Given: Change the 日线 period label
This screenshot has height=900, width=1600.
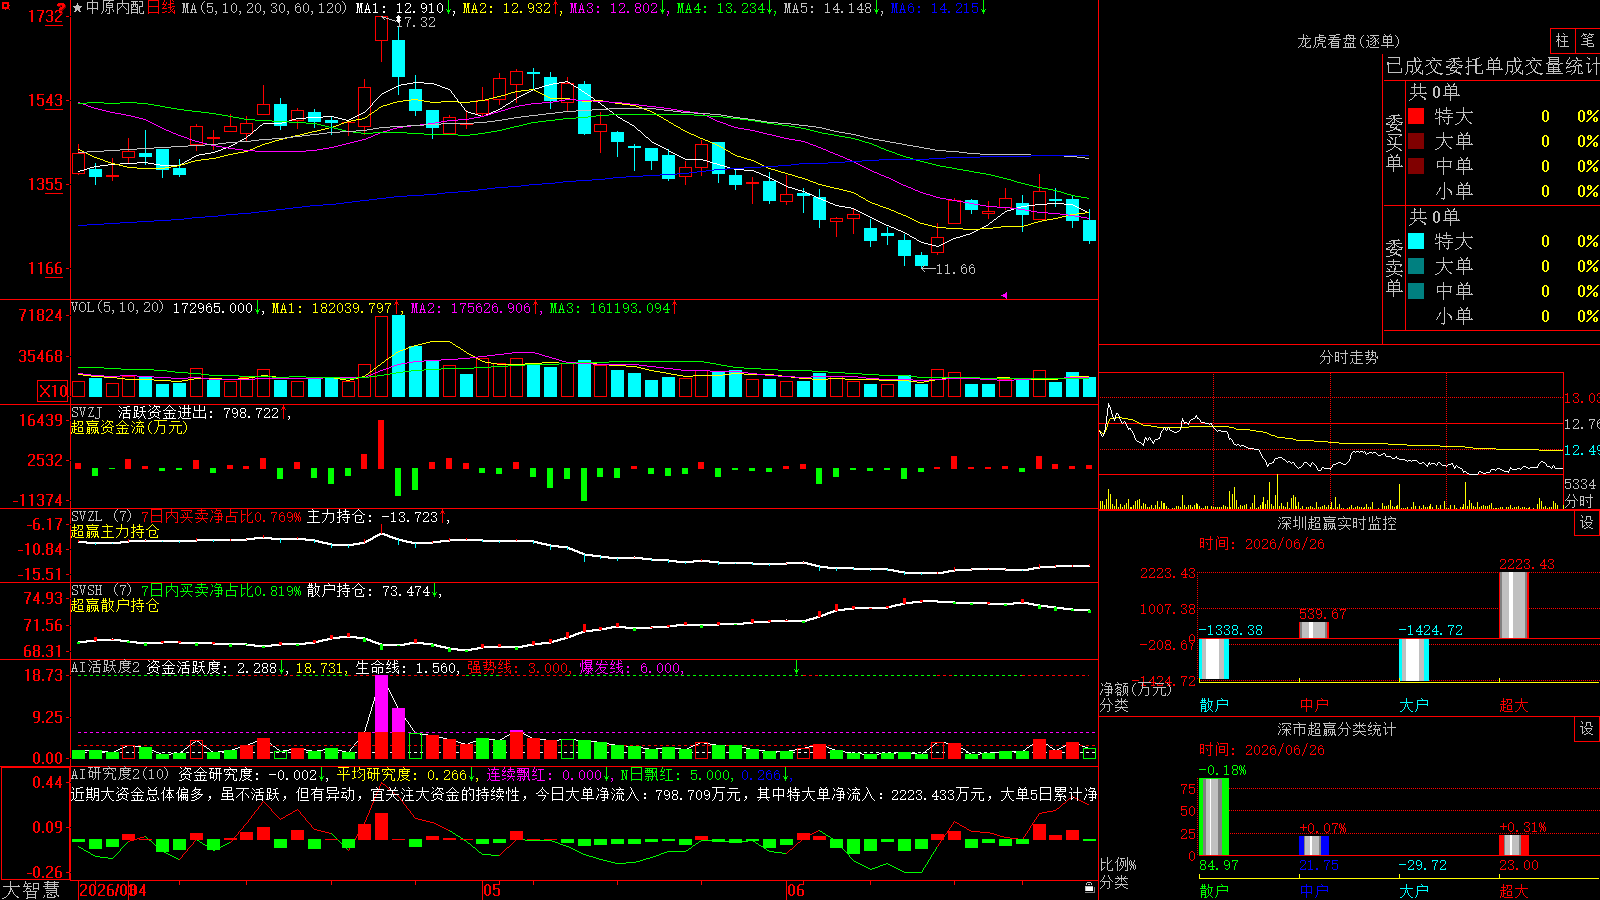Looking at the screenshot, I should [x=161, y=8].
